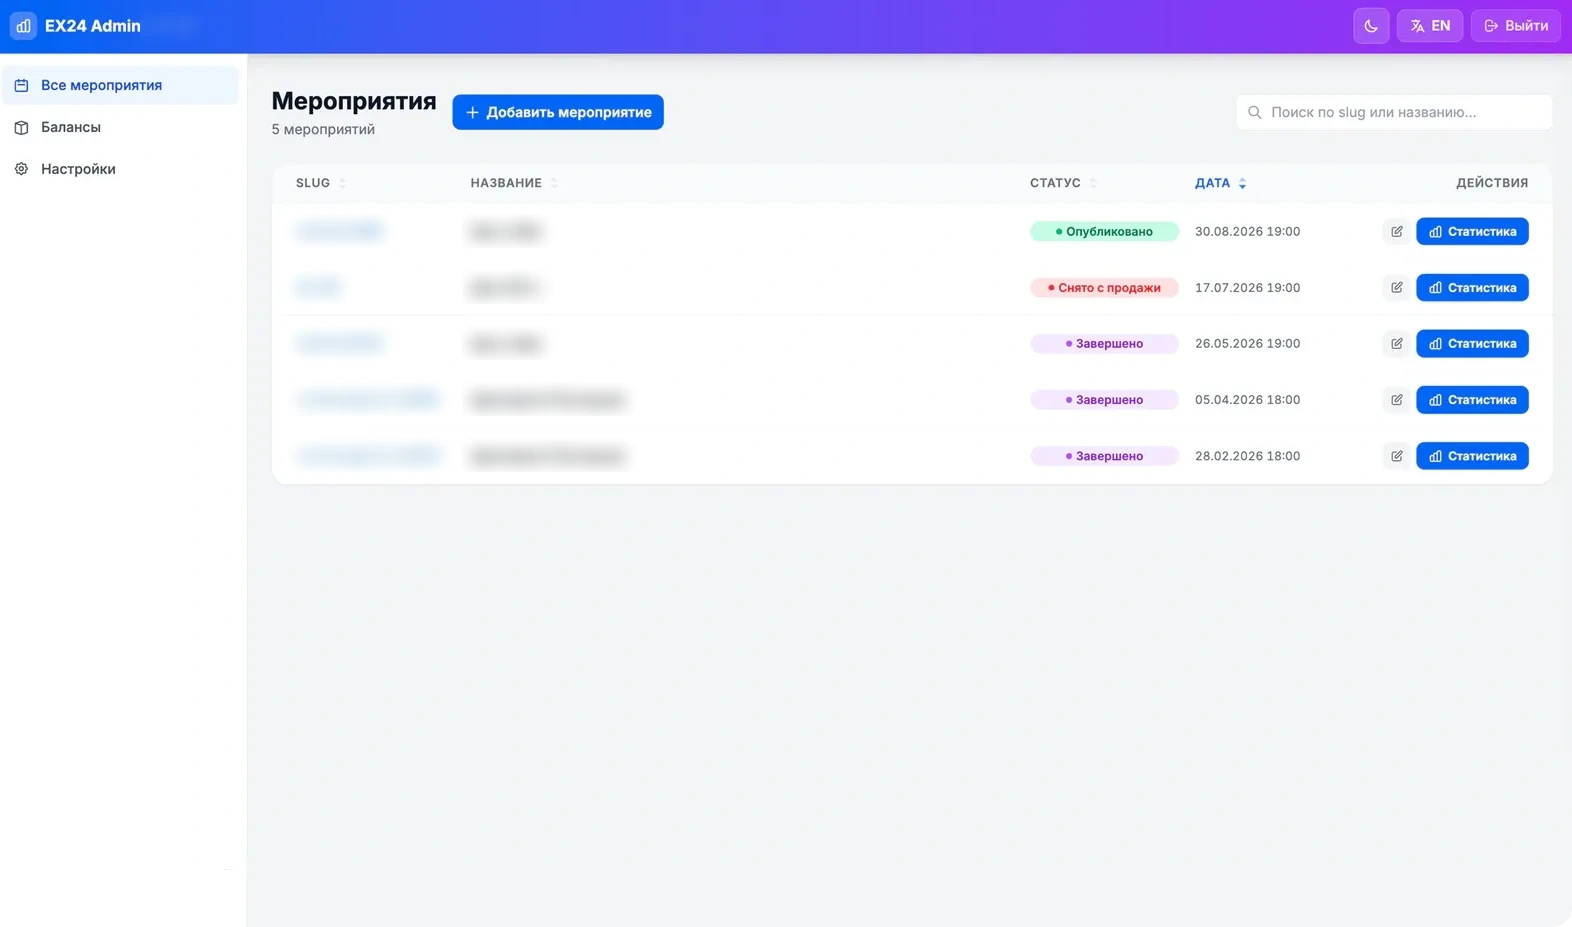
Task: Open Статистика for the 28.02.2026 event
Action: [1472, 455]
